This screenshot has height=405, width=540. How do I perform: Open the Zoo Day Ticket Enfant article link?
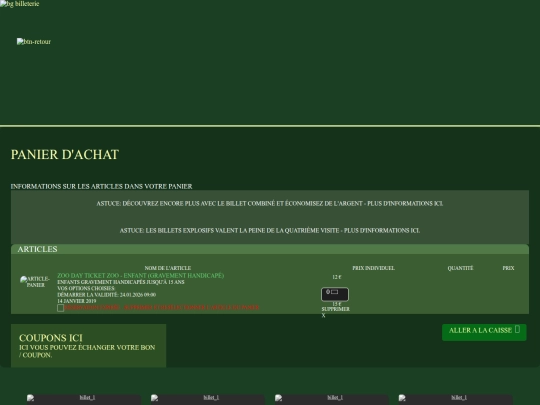coord(141,276)
